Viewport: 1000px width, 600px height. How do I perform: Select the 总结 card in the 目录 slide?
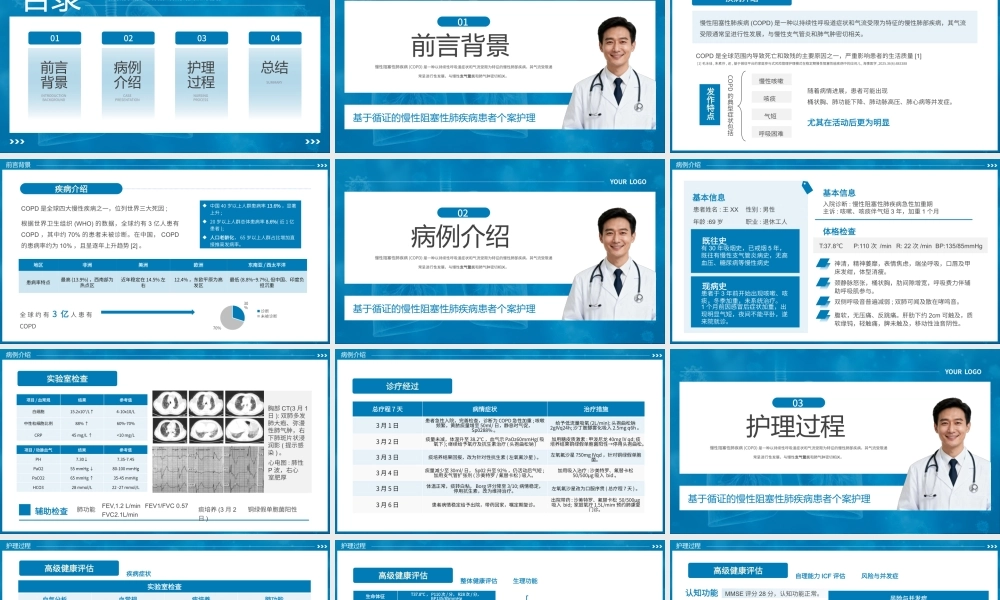click(275, 81)
